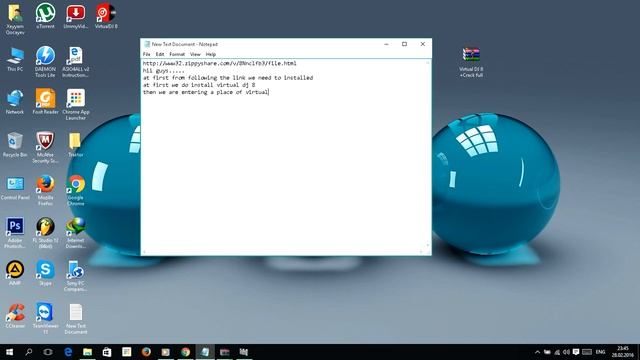Select the Skype desktop icon
This screenshot has width=640, height=360.
[45, 273]
